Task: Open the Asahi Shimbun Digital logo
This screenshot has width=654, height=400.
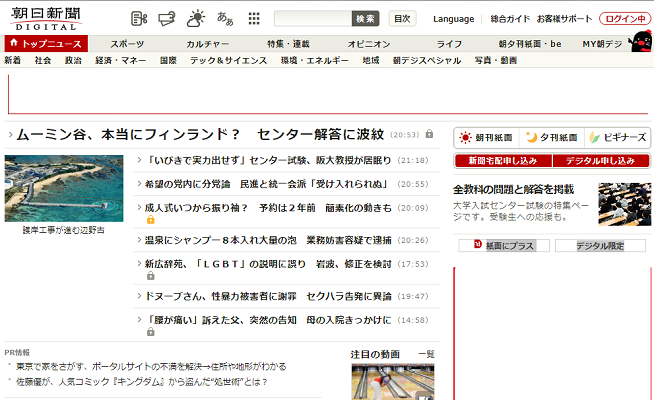Action: [x=46, y=18]
